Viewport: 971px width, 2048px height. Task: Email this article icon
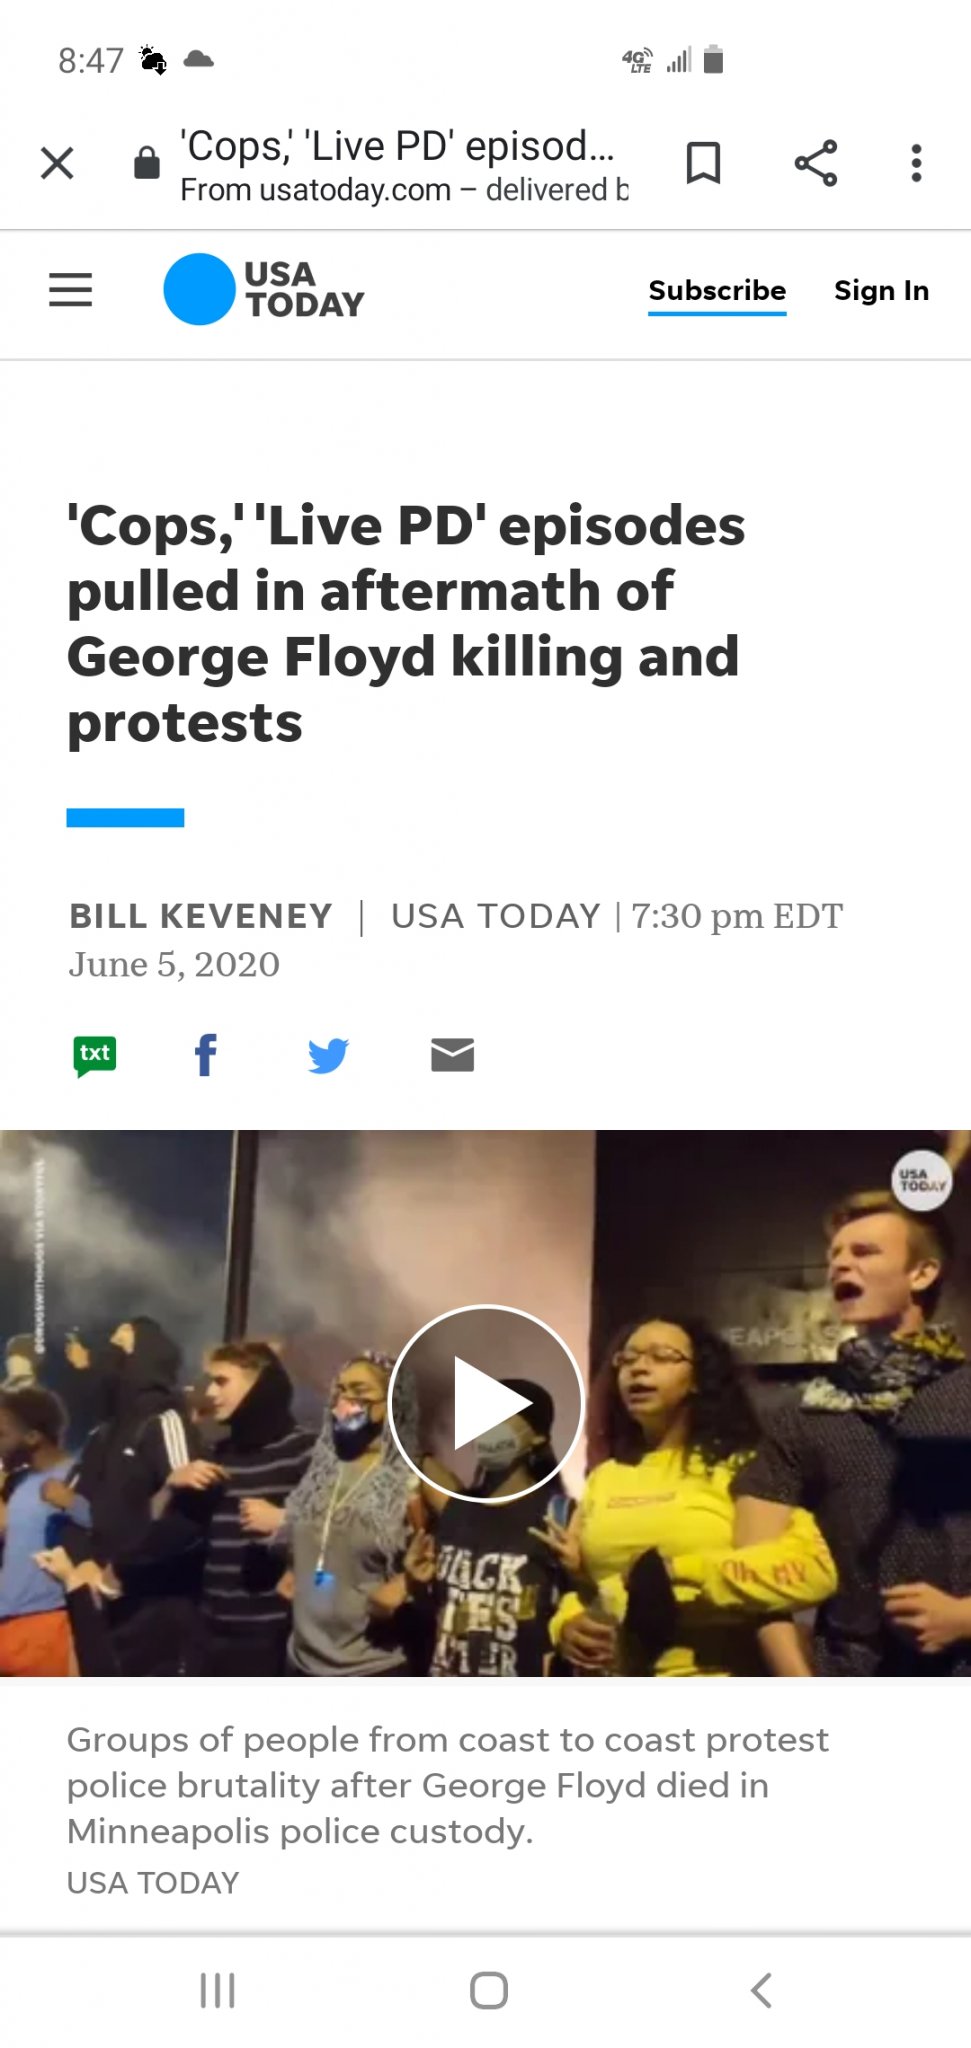coord(452,1055)
